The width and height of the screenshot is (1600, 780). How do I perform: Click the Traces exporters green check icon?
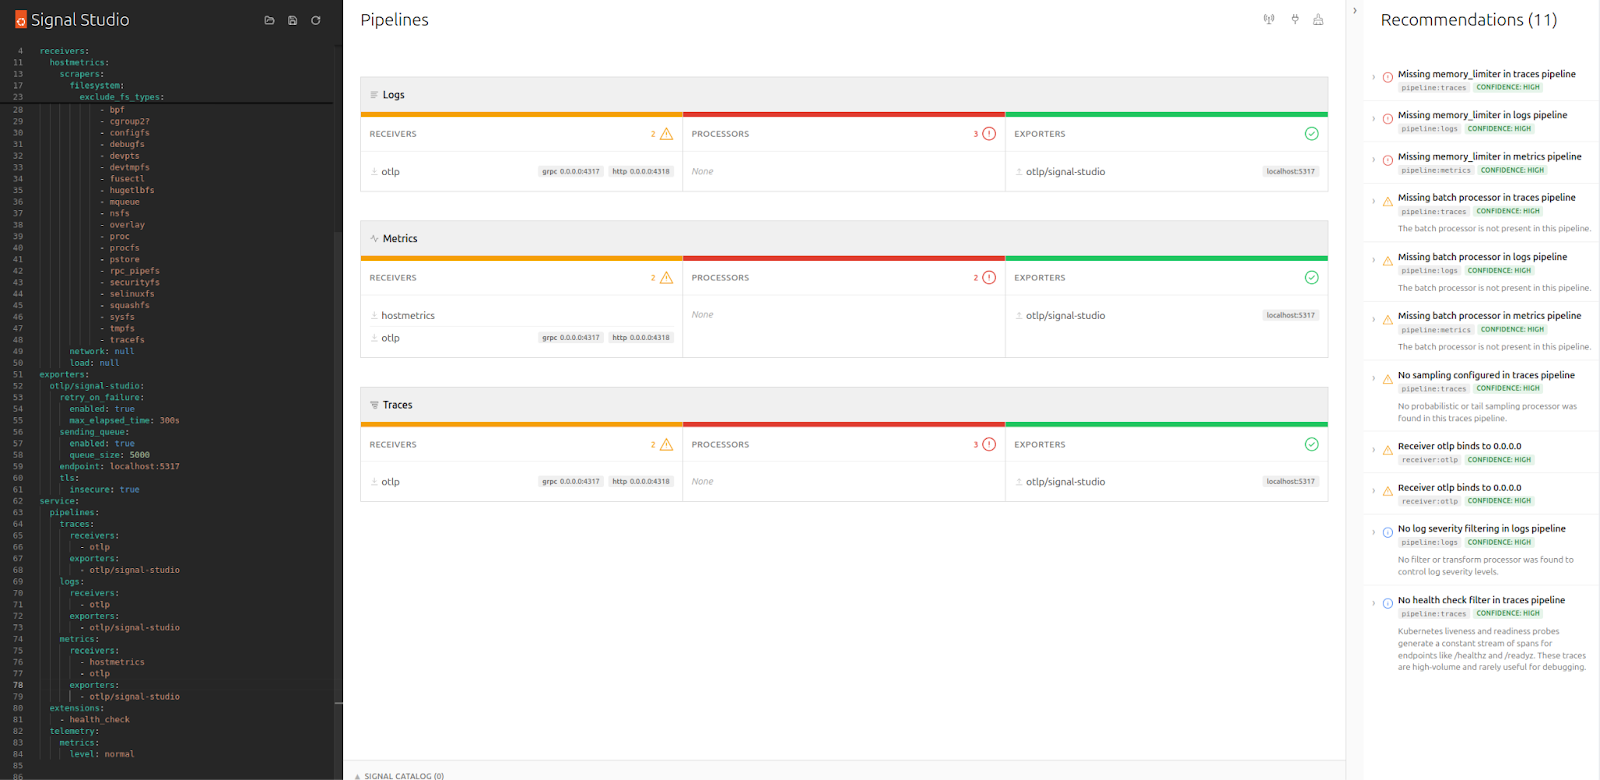1312,445
